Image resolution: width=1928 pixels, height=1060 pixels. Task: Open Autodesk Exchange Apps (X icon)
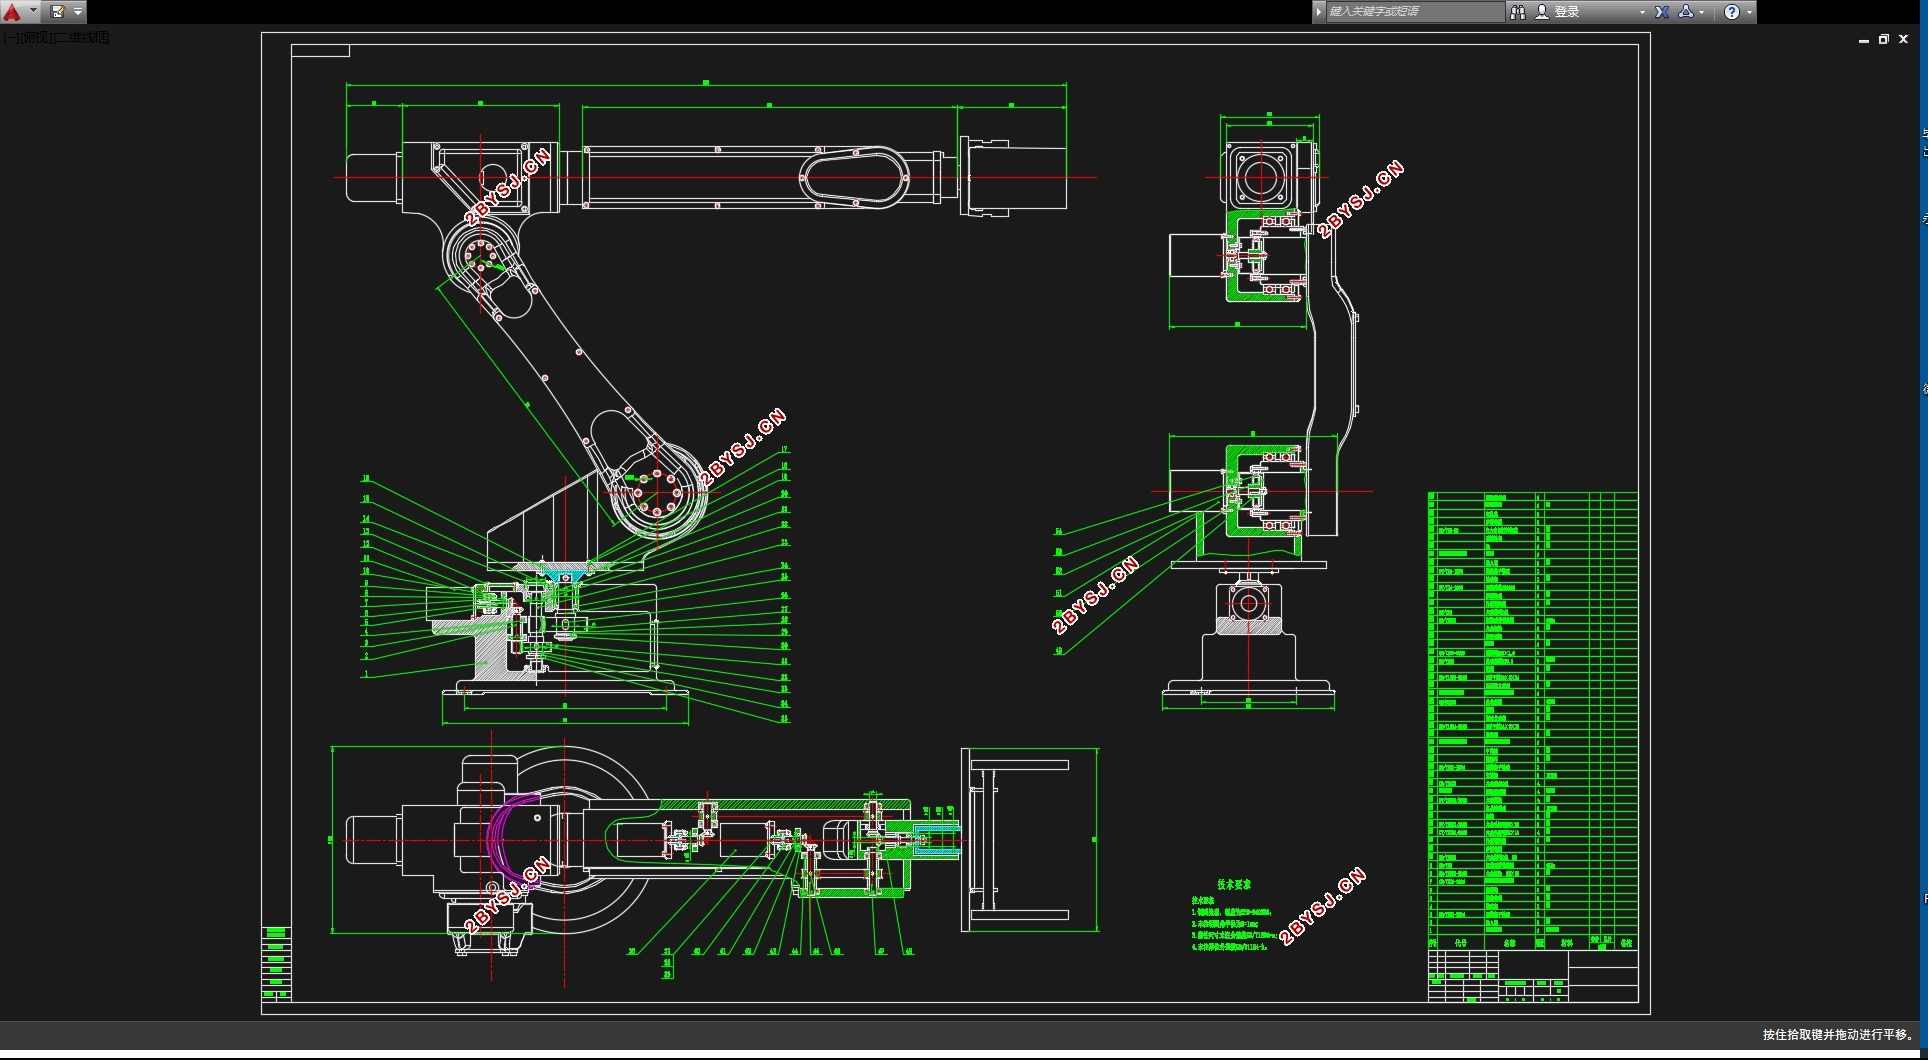tap(1662, 12)
